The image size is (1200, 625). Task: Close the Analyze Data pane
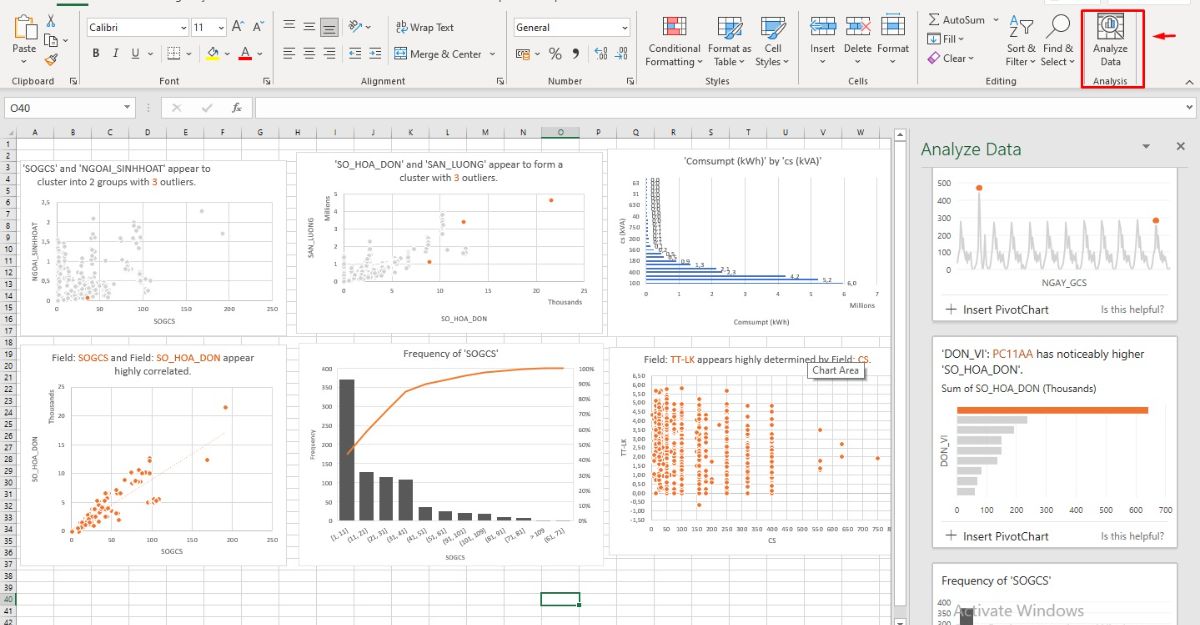[1180, 146]
